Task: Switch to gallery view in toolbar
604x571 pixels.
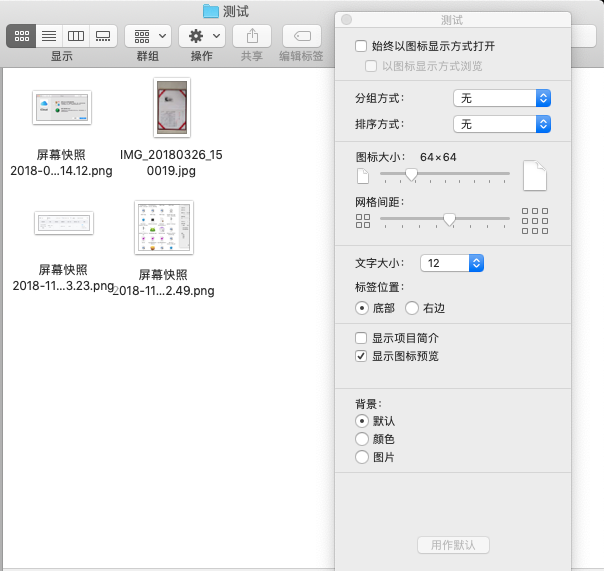Action: pyautogui.click(x=103, y=35)
